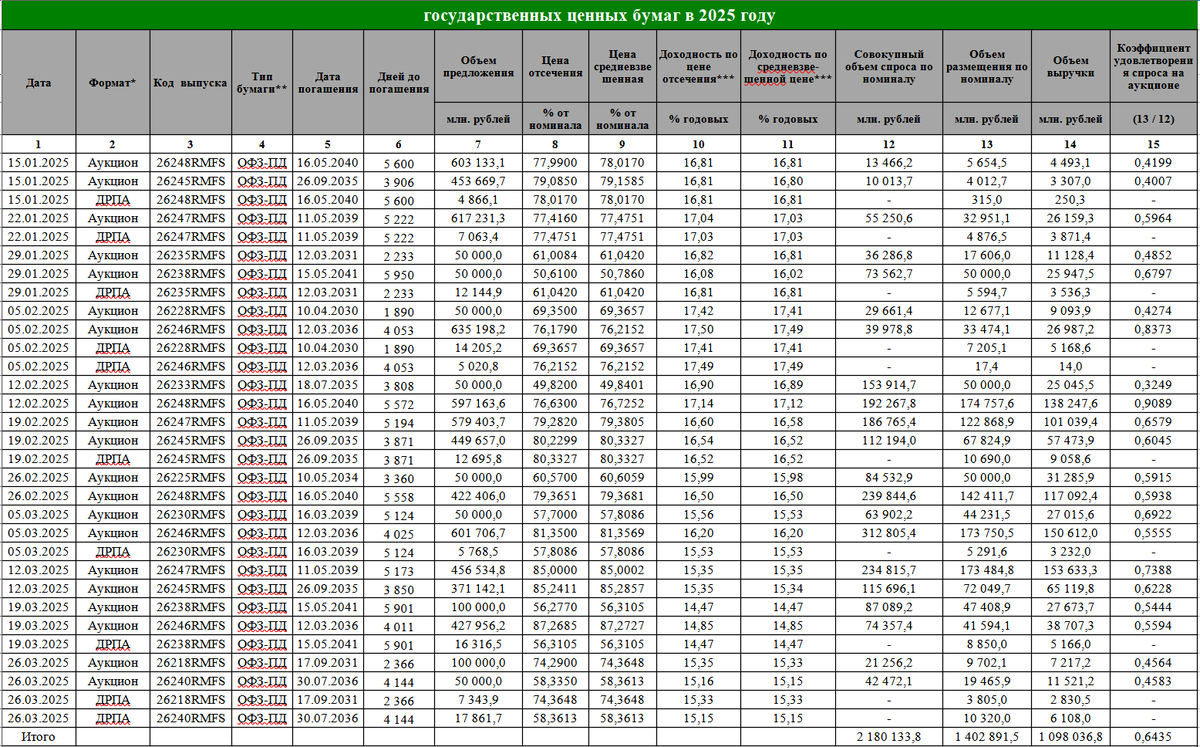1200x747 pixels.
Task: Click coefficient value '0,7388'
Action: 1154,570
